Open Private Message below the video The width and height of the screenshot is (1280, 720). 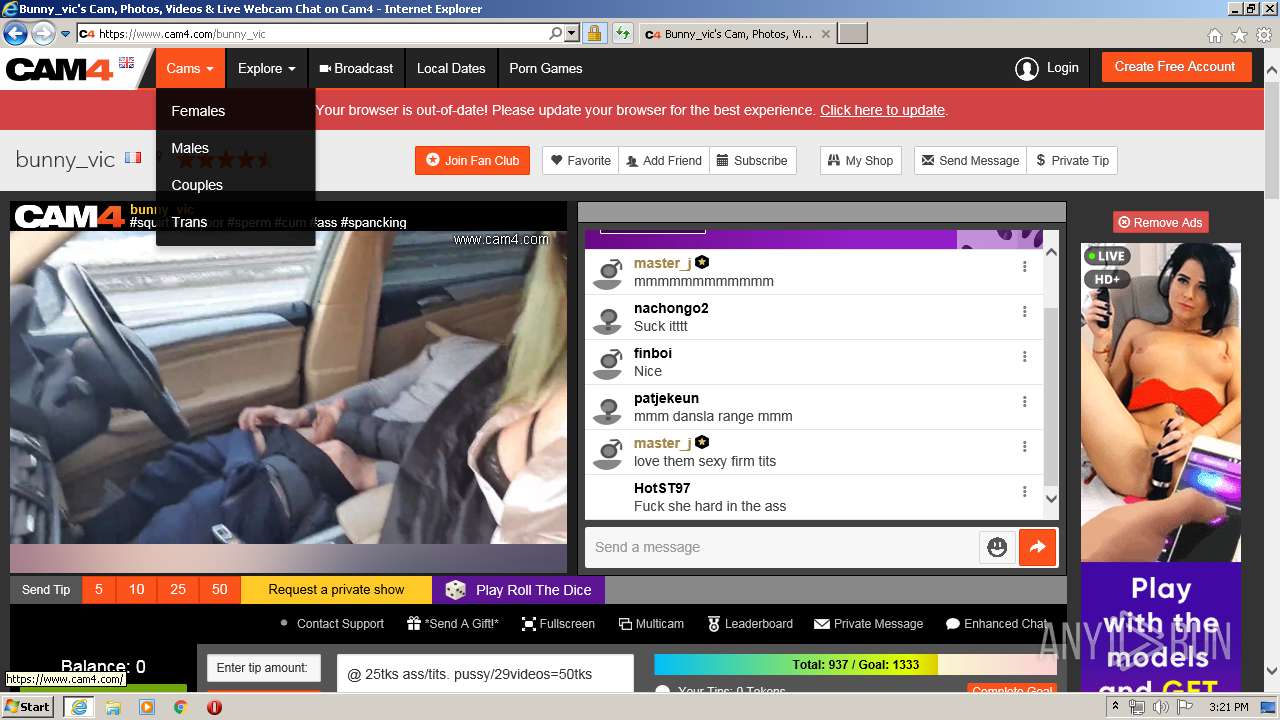[x=867, y=624]
